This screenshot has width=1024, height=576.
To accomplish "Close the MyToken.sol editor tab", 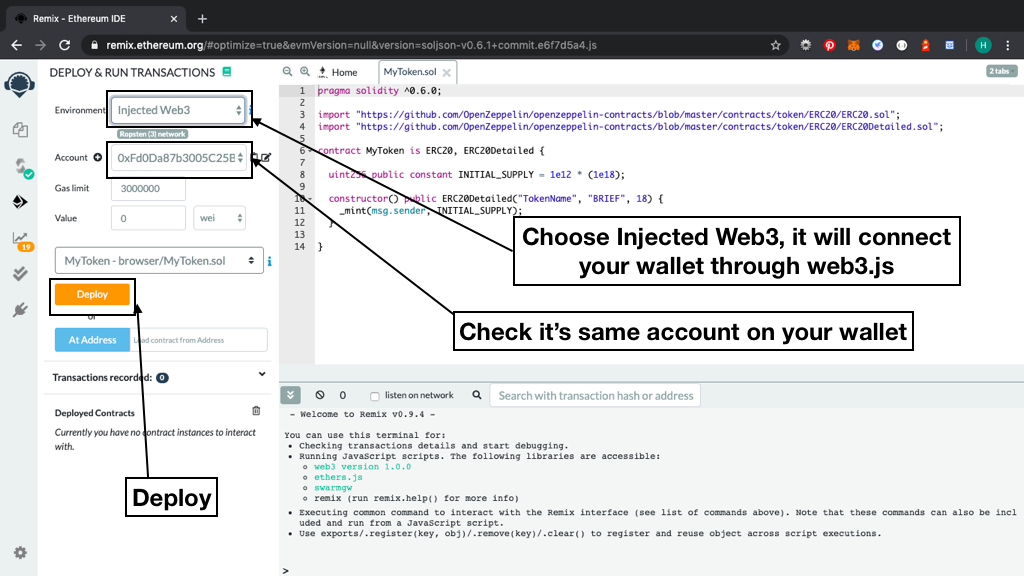I will 447,72.
